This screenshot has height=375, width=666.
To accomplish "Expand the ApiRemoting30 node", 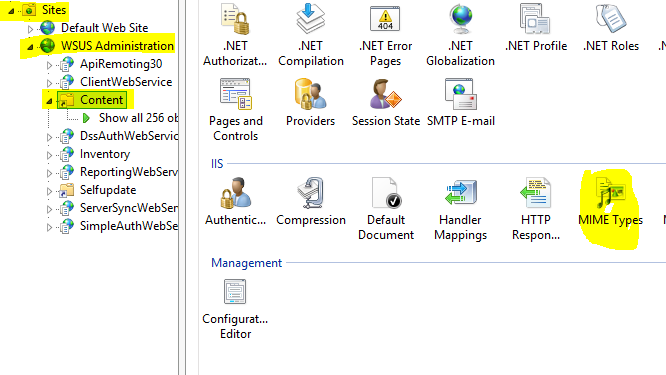I will [x=49, y=65].
